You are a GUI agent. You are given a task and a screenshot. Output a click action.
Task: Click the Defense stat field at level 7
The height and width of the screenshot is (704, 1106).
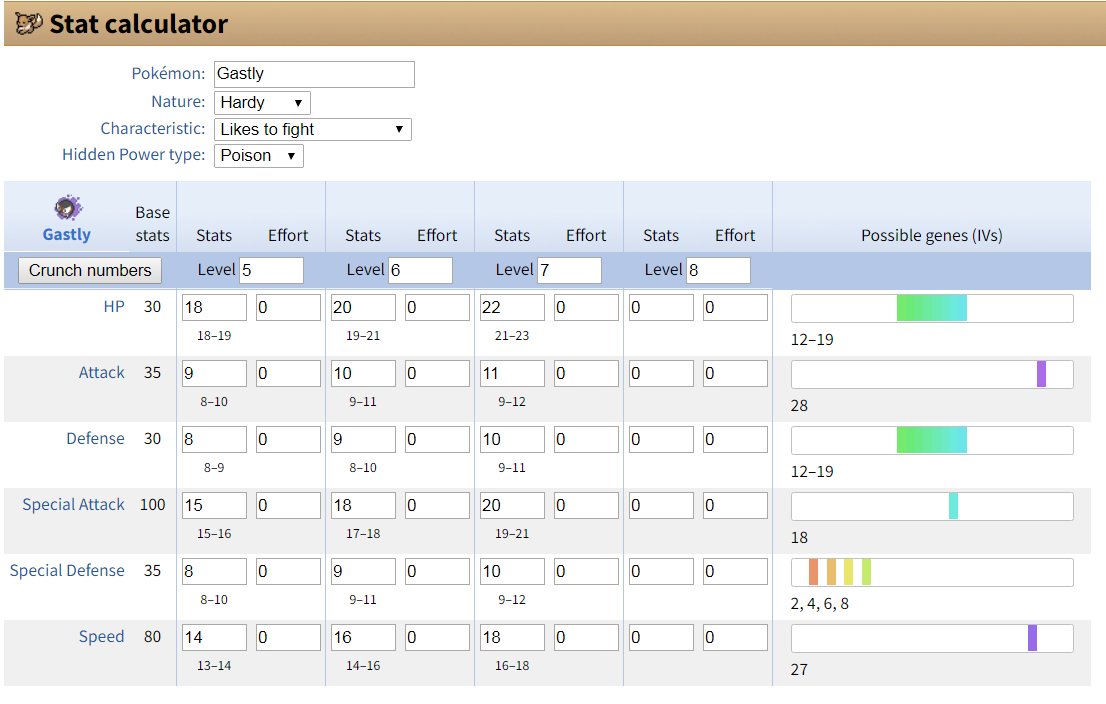(512, 439)
